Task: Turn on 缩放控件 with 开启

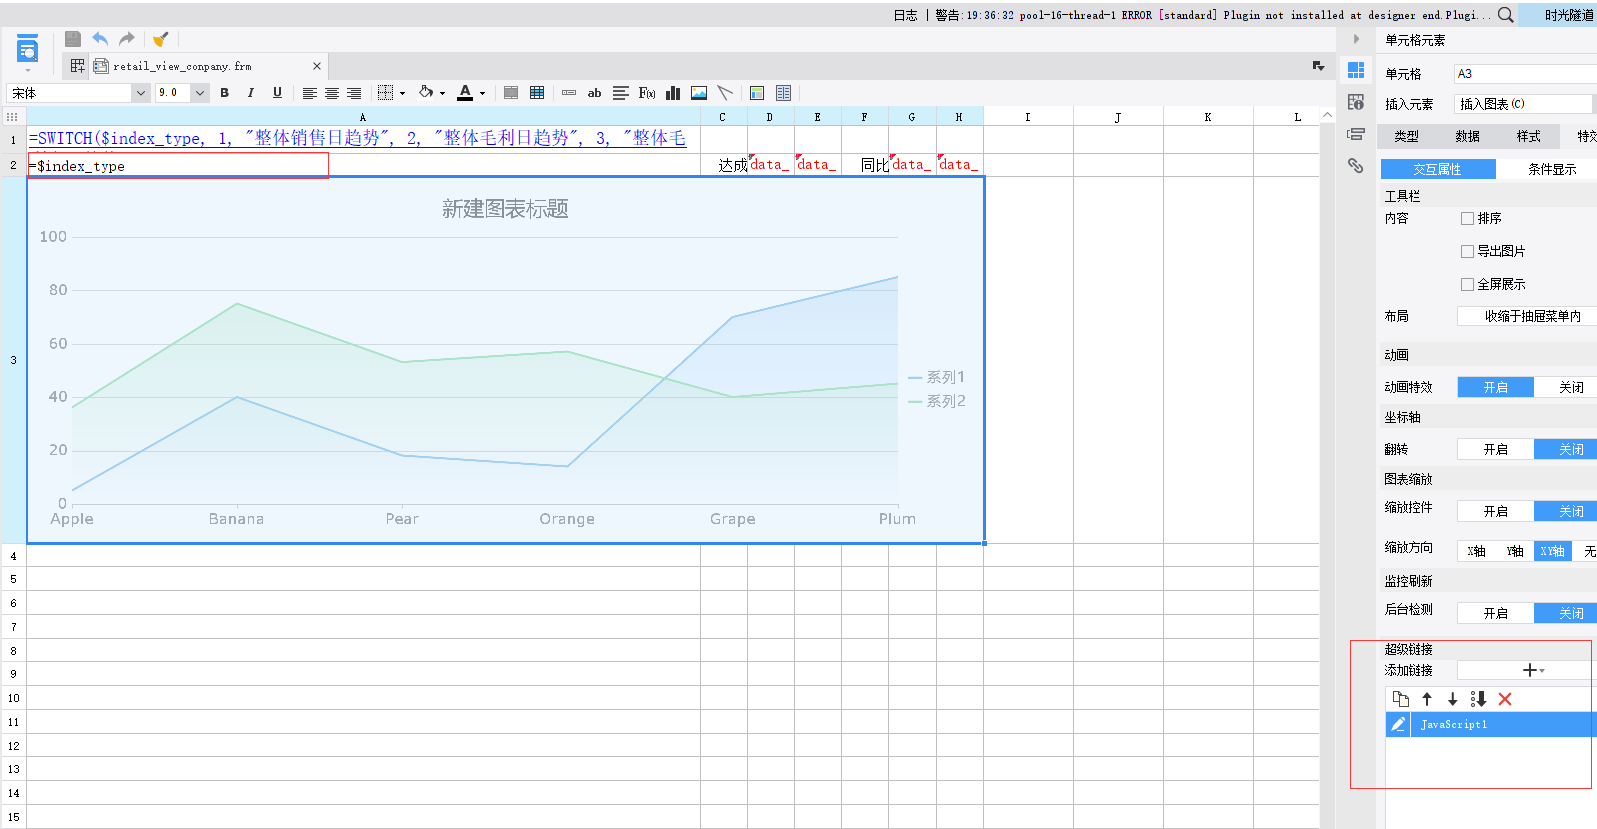Action: [1495, 511]
